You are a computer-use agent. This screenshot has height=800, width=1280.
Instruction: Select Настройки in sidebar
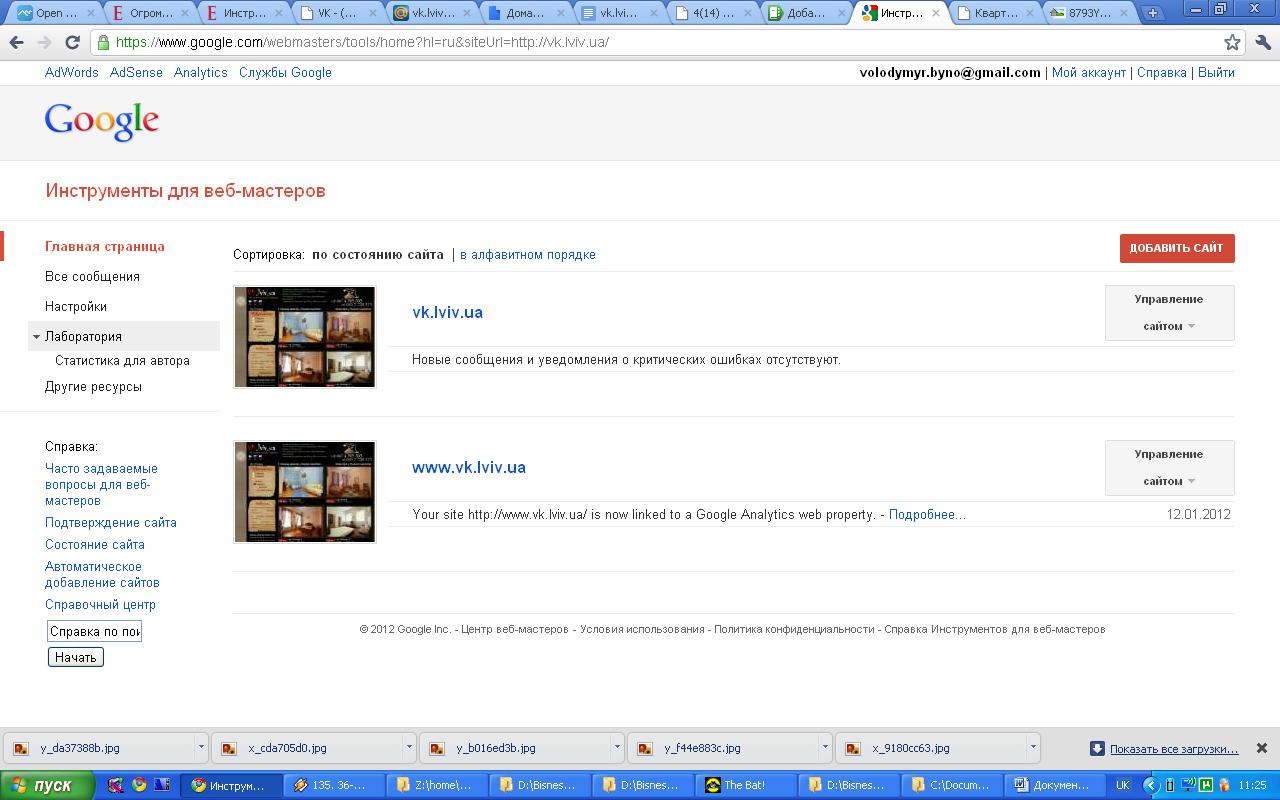76,307
